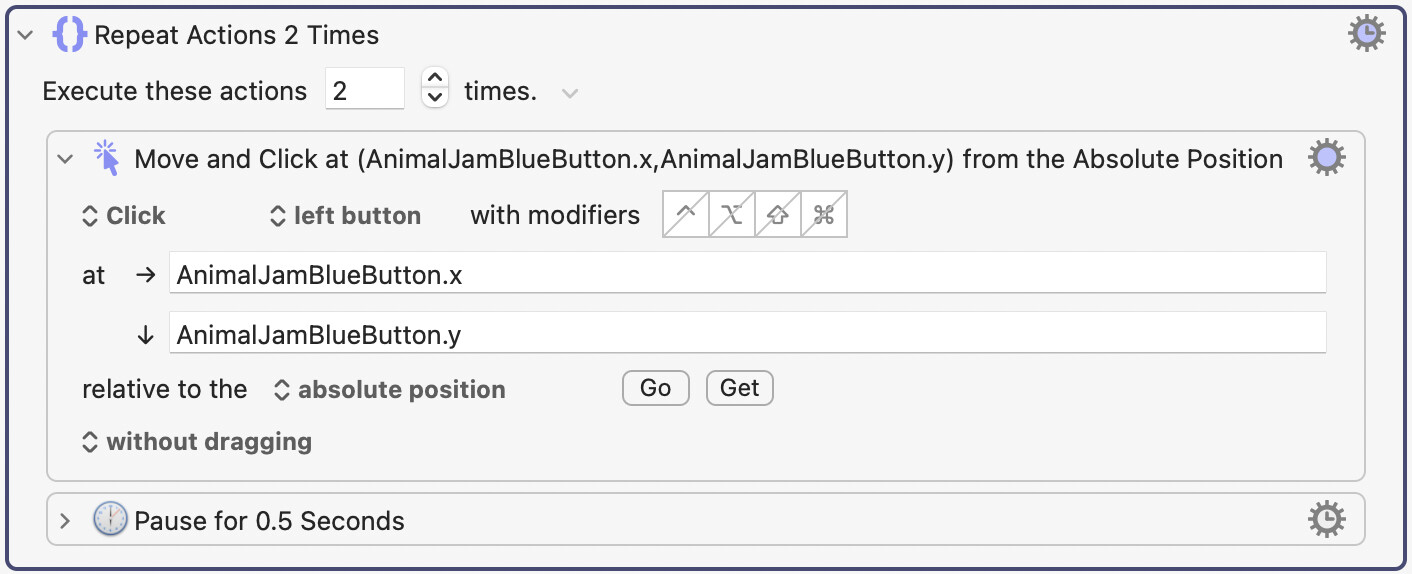
Task: Toggle the Control modifier key
Action: point(686,216)
